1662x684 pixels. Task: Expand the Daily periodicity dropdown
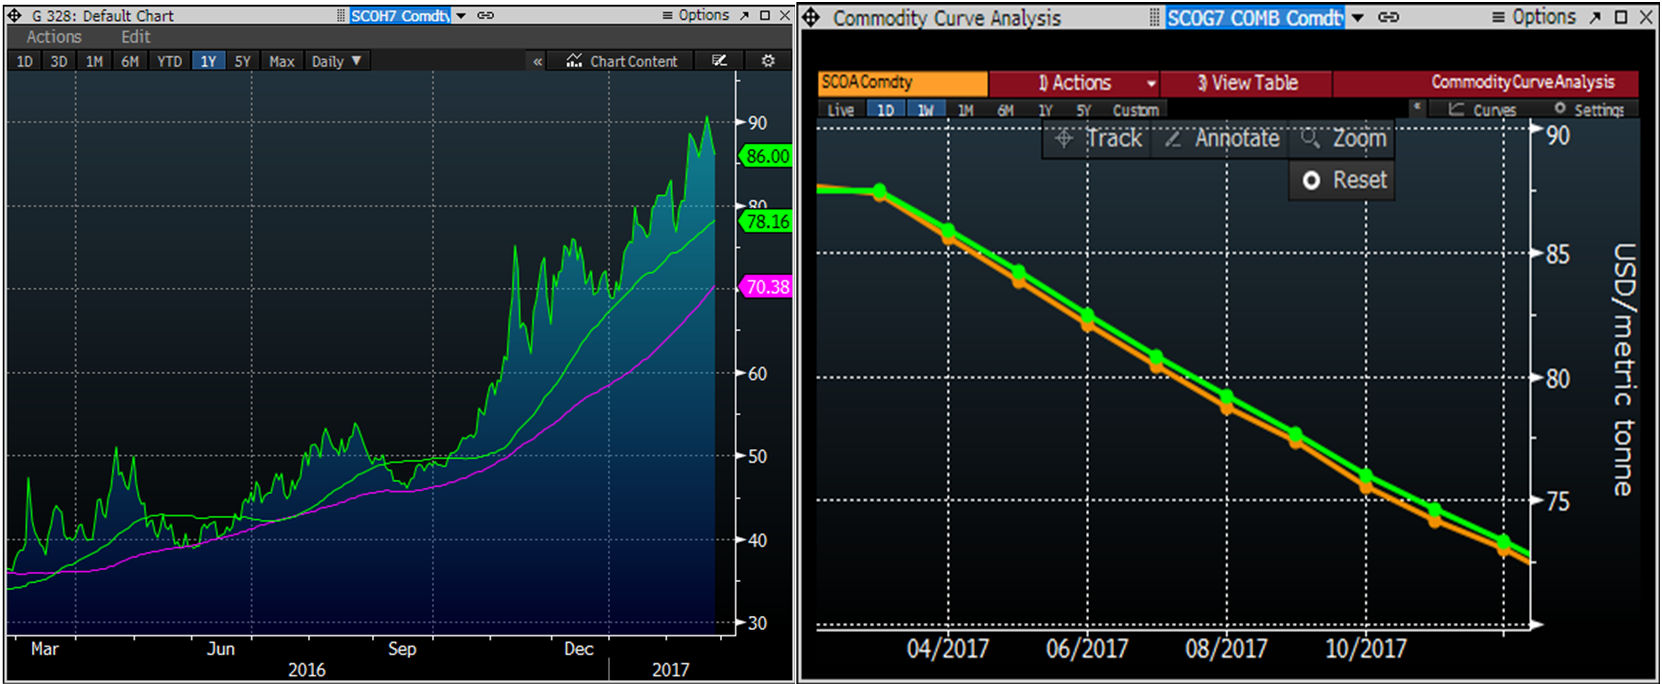[336, 61]
